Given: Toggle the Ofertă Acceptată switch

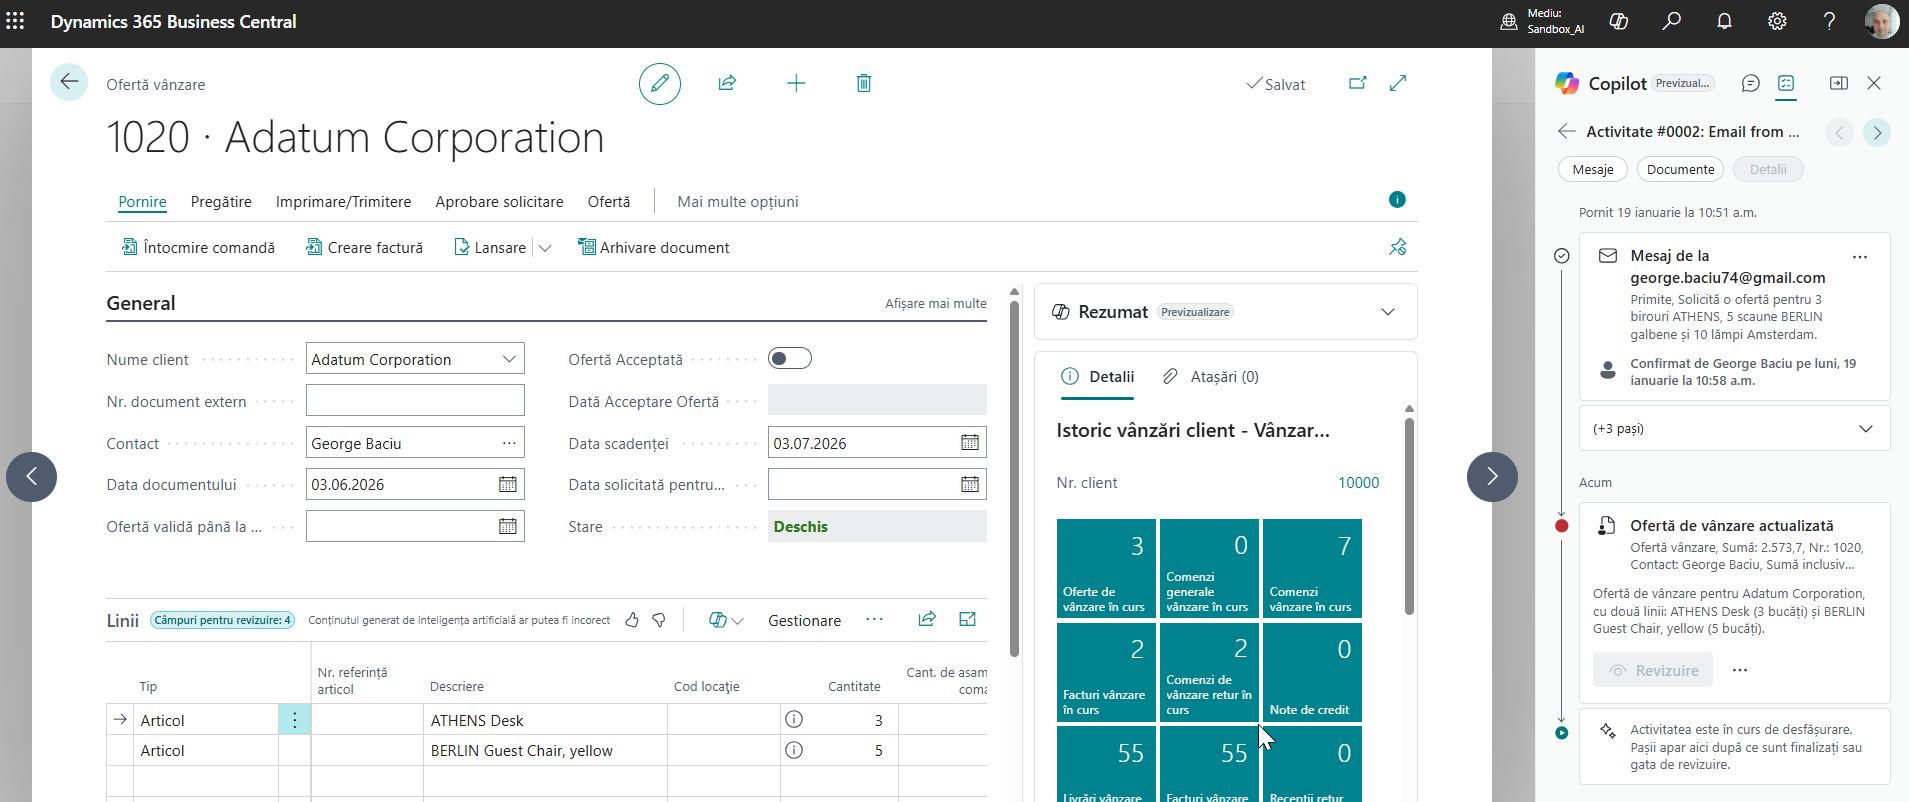Looking at the screenshot, I should pyautogui.click(x=789, y=359).
